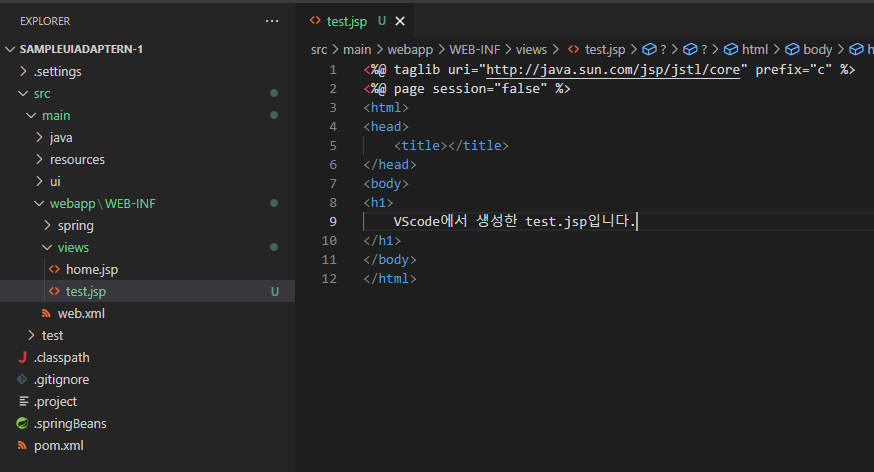Image resolution: width=874 pixels, height=472 pixels.
Task: Click main in the breadcrumb path
Action: pos(357,50)
